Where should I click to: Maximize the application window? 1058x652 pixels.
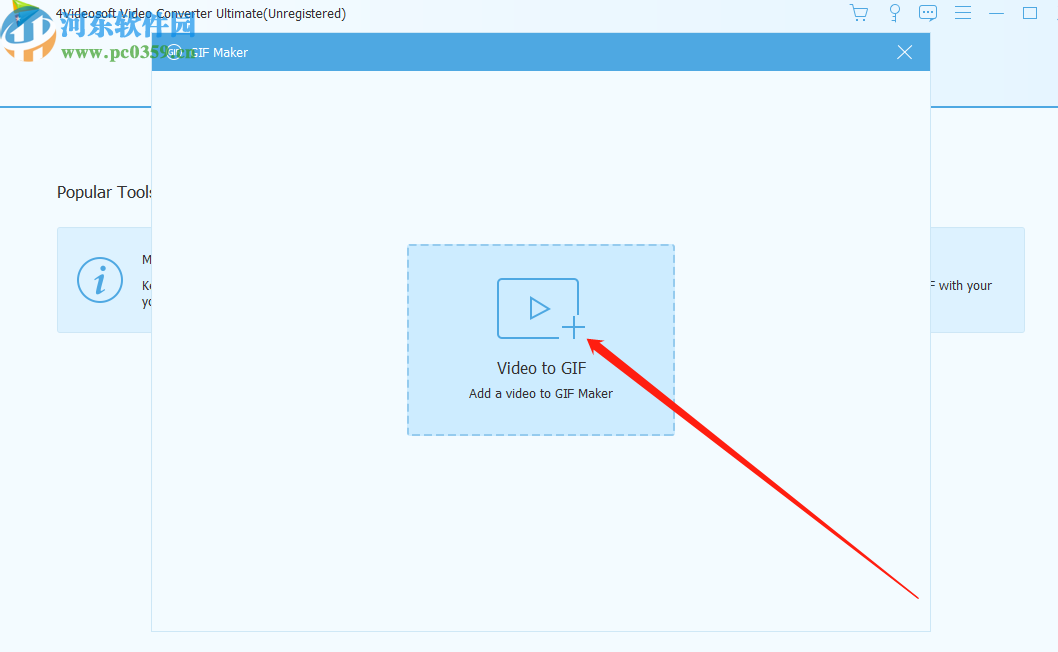(1031, 13)
